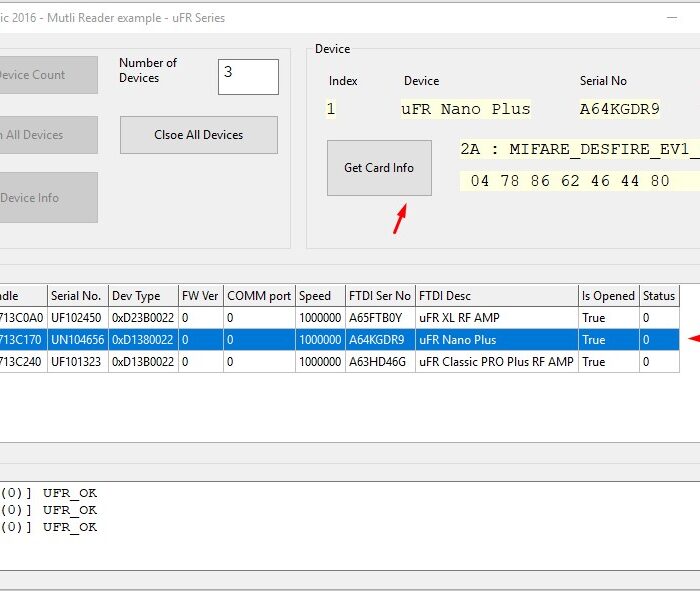The image size is (700, 591).
Task: Click FTDI serial A63HD46G cell
Action: [x=380, y=362]
